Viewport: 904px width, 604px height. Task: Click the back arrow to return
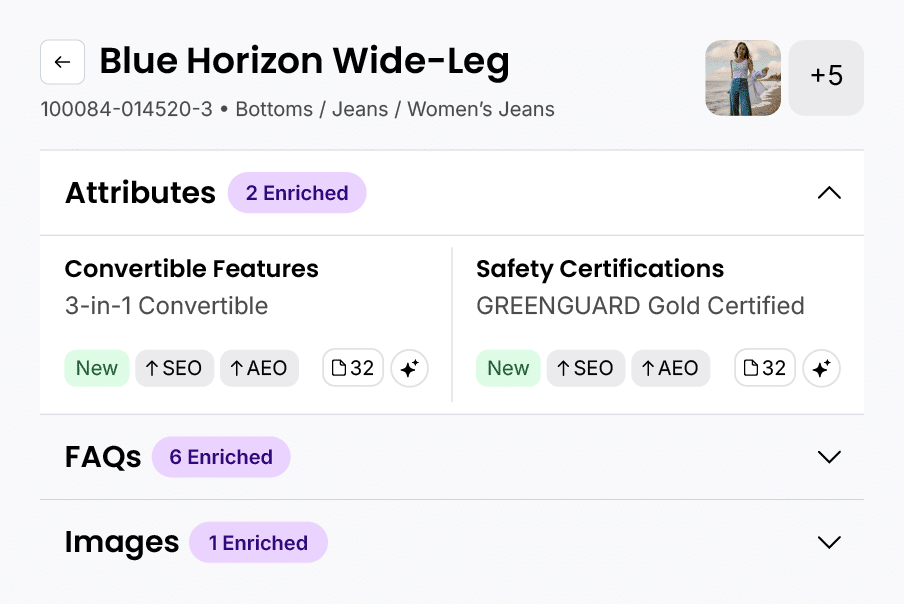(62, 62)
